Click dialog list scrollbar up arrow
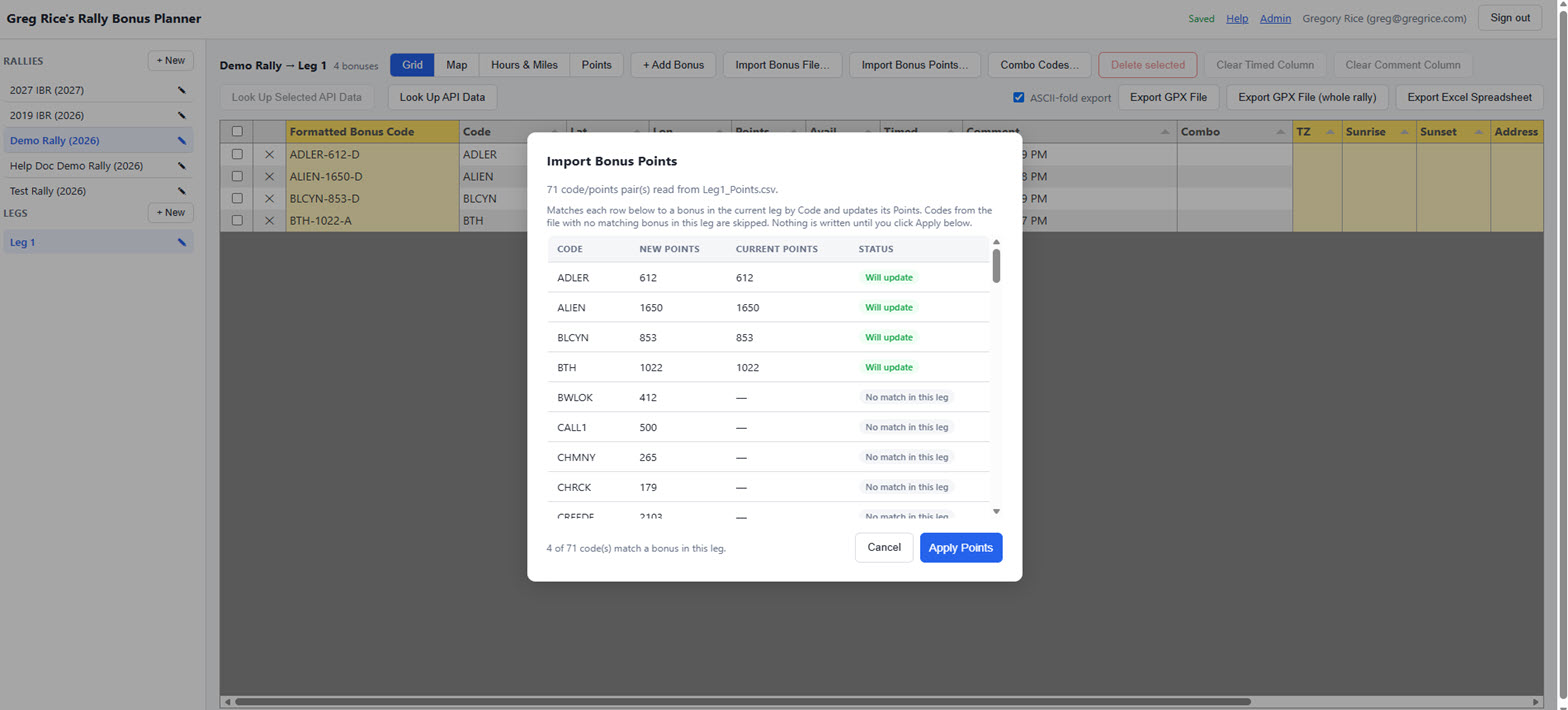Image resolution: width=1568 pixels, height=710 pixels. coord(996,242)
